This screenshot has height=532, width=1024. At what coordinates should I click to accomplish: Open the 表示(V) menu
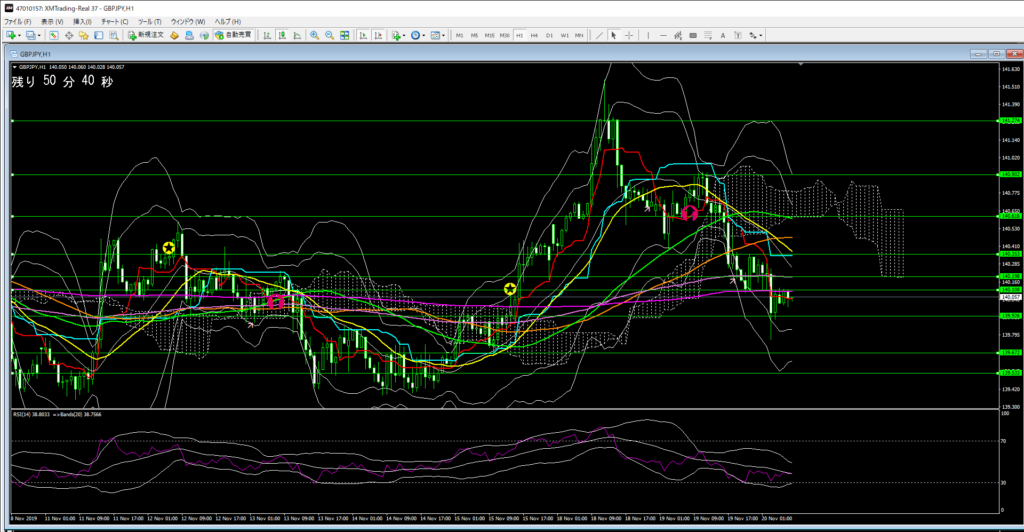(x=52, y=22)
